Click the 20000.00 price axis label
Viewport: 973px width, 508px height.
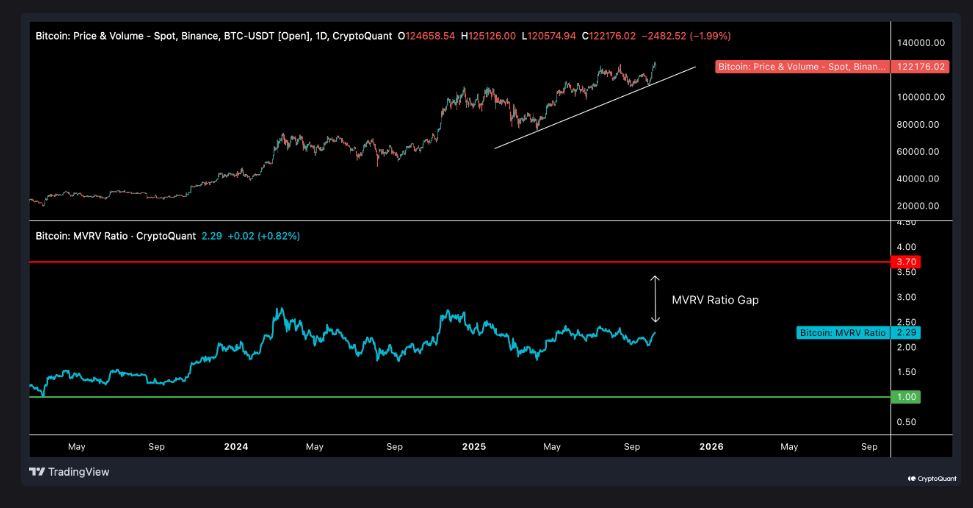click(x=918, y=206)
